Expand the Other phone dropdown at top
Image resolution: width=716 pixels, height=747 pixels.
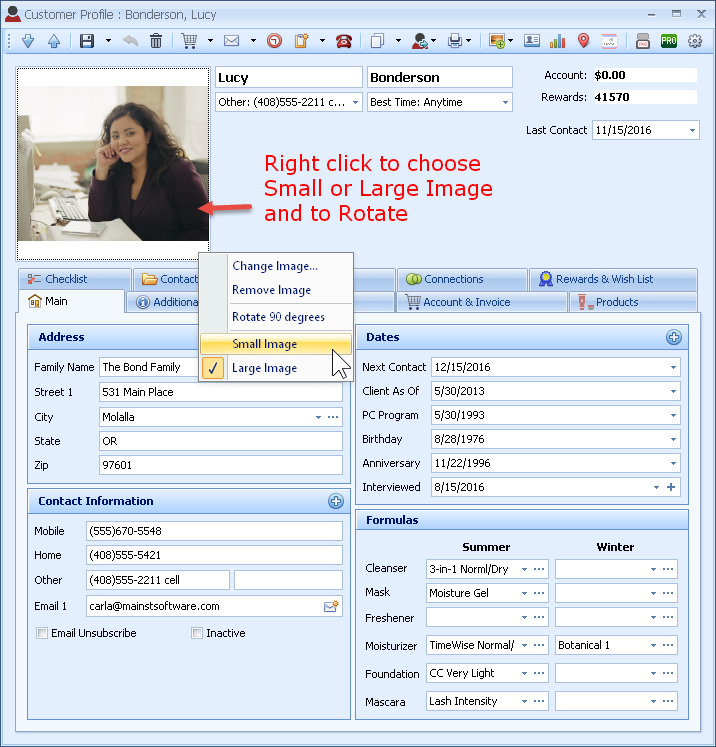(355, 102)
